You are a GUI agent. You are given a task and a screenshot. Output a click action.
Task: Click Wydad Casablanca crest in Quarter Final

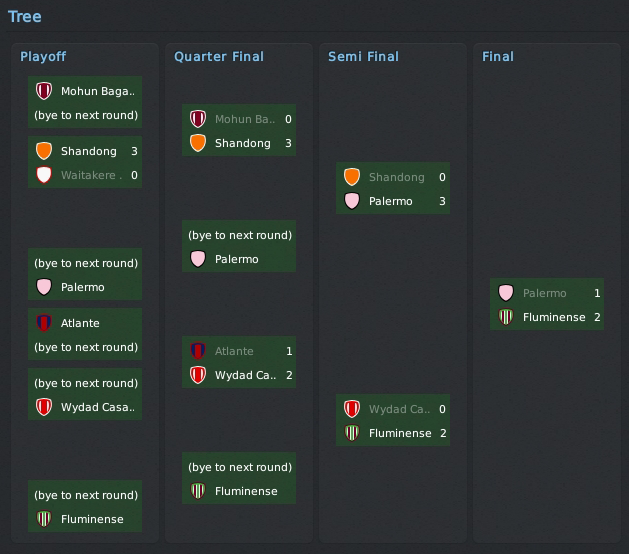198,375
